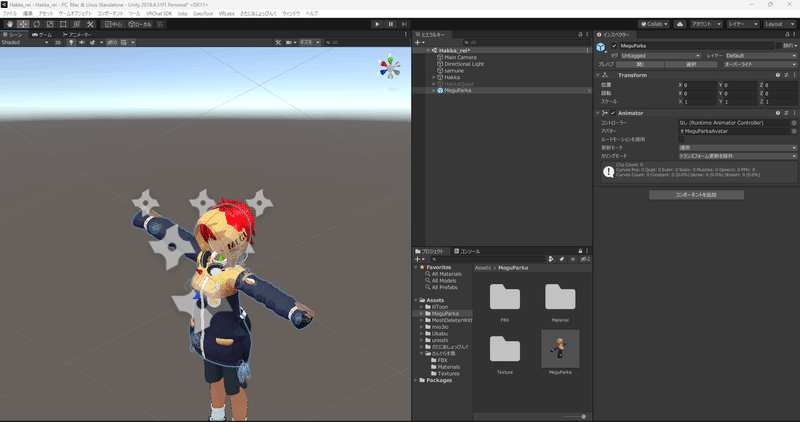The height and width of the screenshot is (422, 800).
Task: Open the VRChat SDK menu
Action: (159, 14)
